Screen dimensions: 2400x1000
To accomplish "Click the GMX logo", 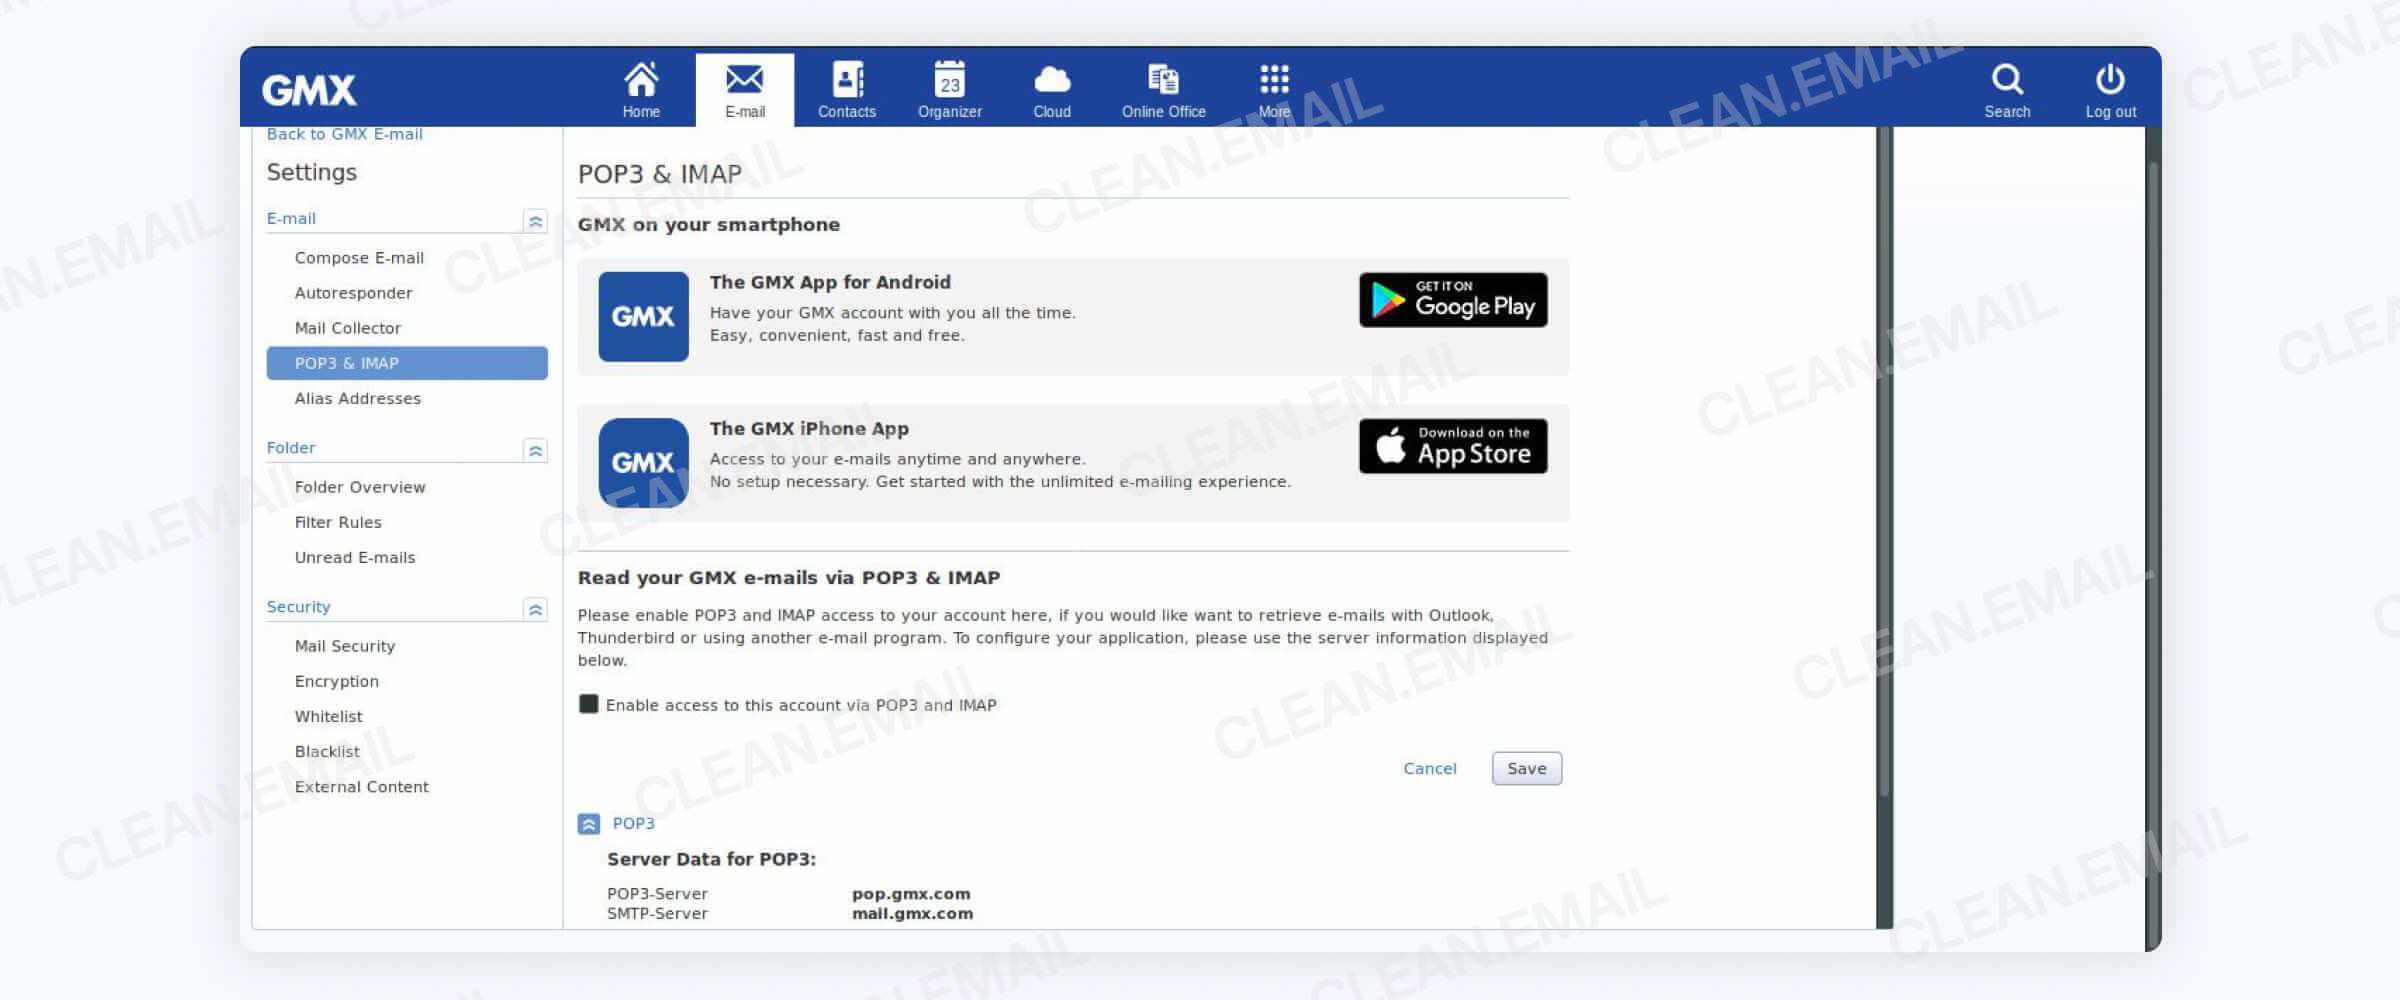I will 311,88.
